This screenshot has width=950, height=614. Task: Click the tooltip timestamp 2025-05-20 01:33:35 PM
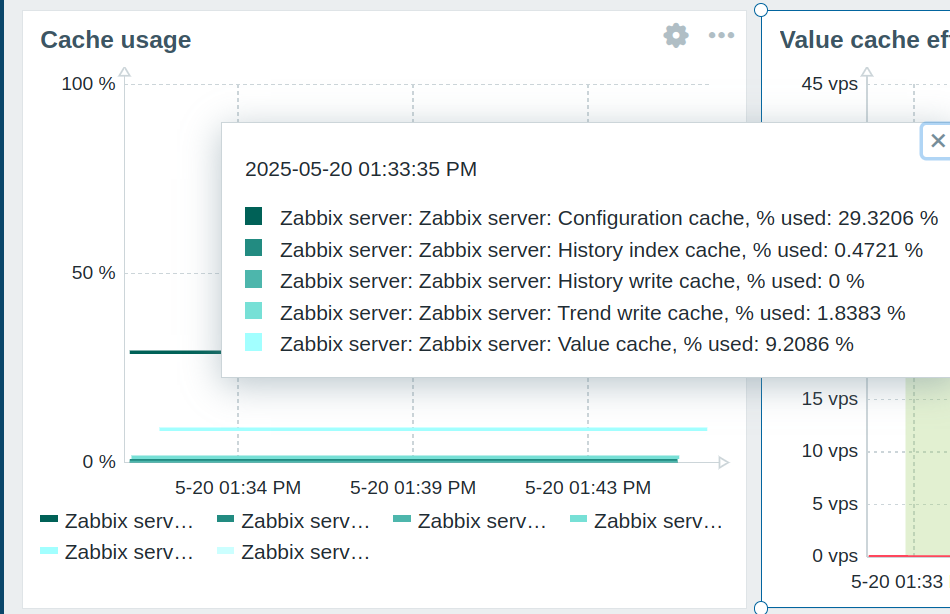[360, 169]
